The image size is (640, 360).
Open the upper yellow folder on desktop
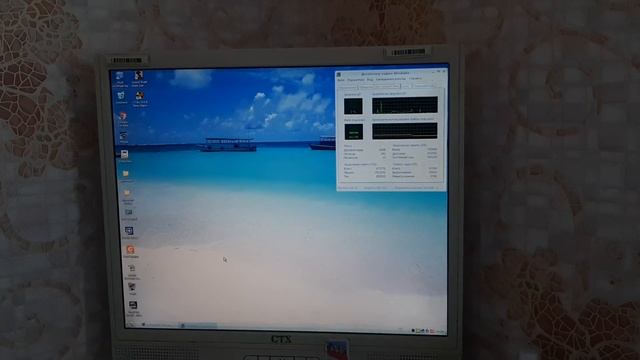126,174
